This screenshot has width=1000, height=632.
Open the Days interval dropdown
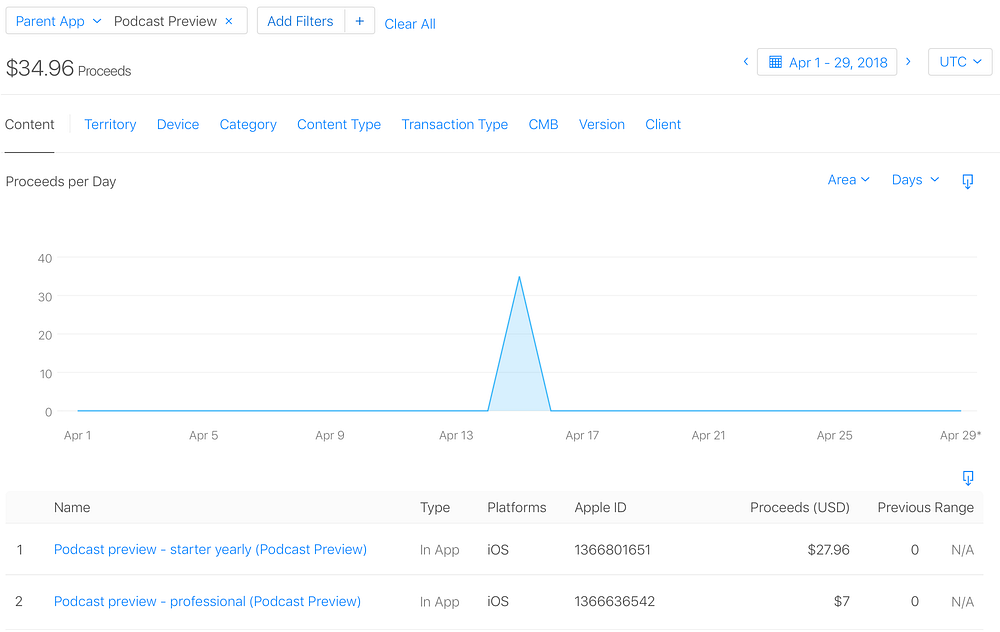coord(915,180)
